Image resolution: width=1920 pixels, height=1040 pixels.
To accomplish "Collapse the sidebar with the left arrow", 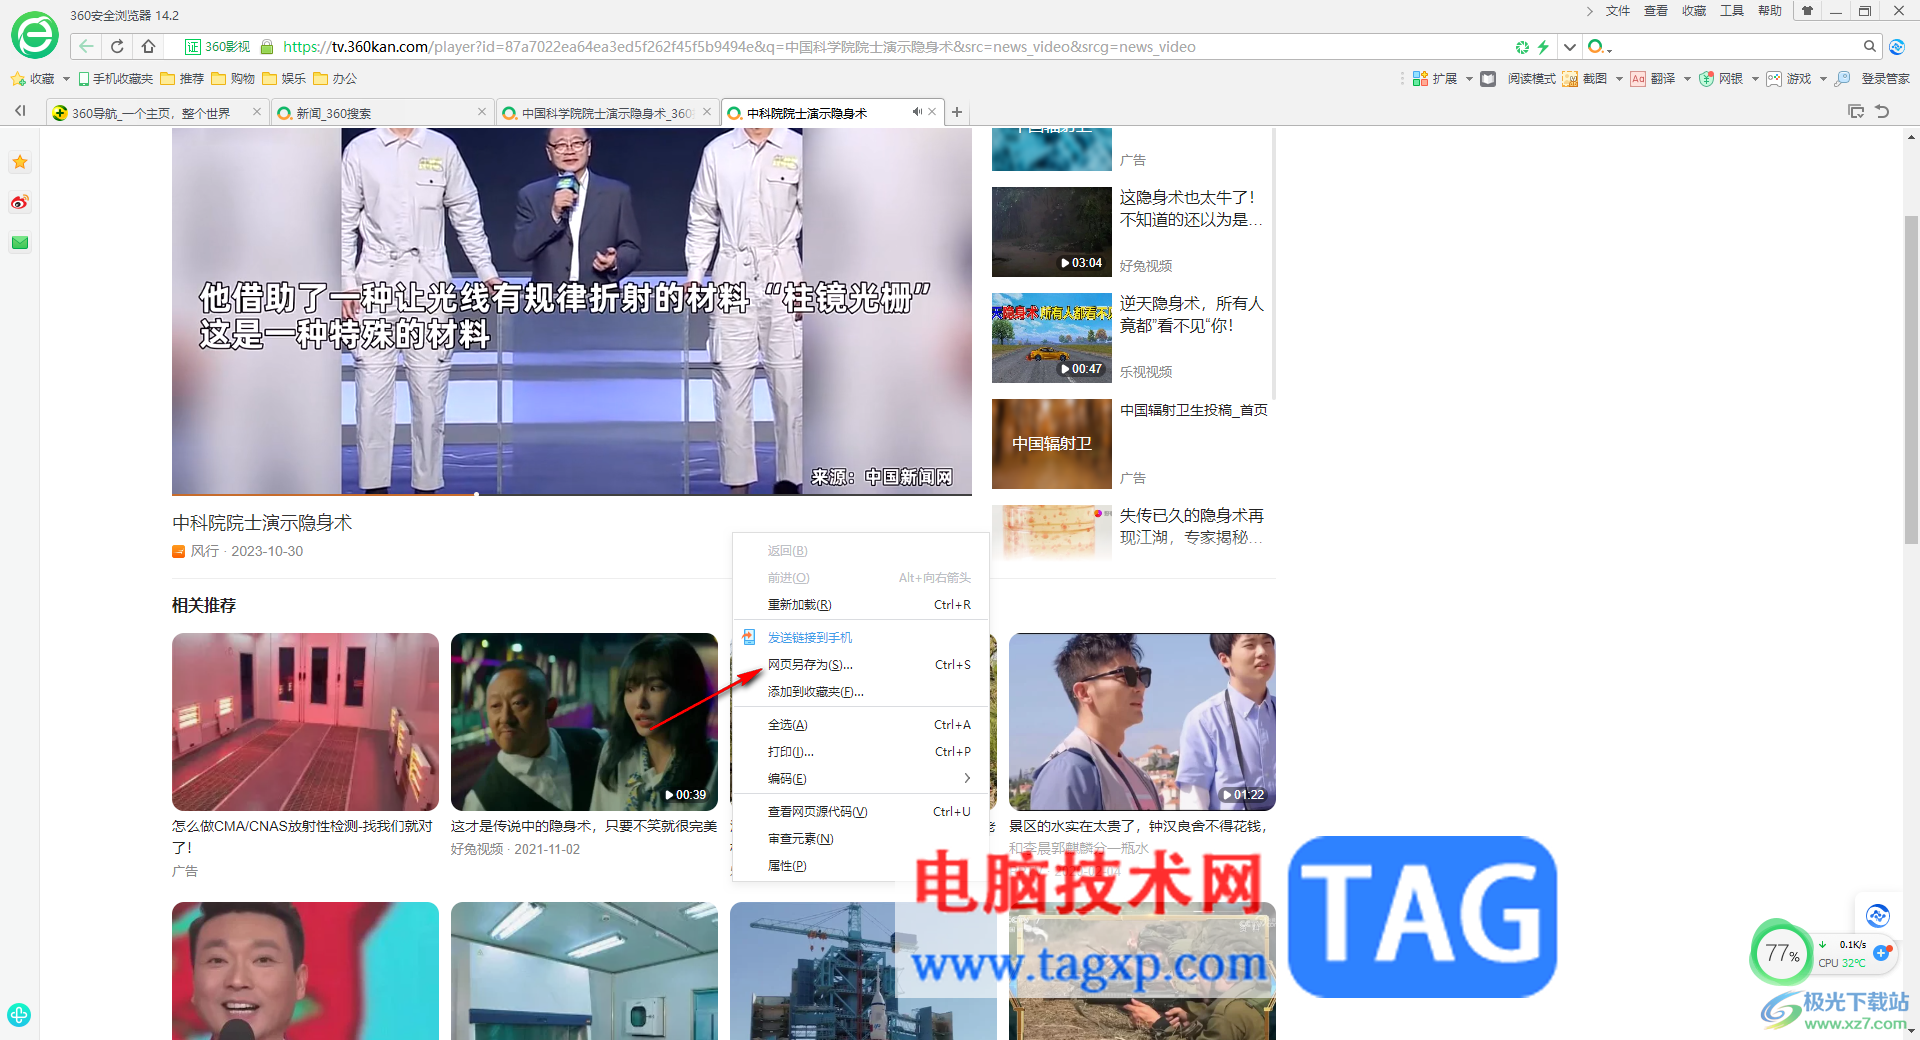I will [x=20, y=111].
